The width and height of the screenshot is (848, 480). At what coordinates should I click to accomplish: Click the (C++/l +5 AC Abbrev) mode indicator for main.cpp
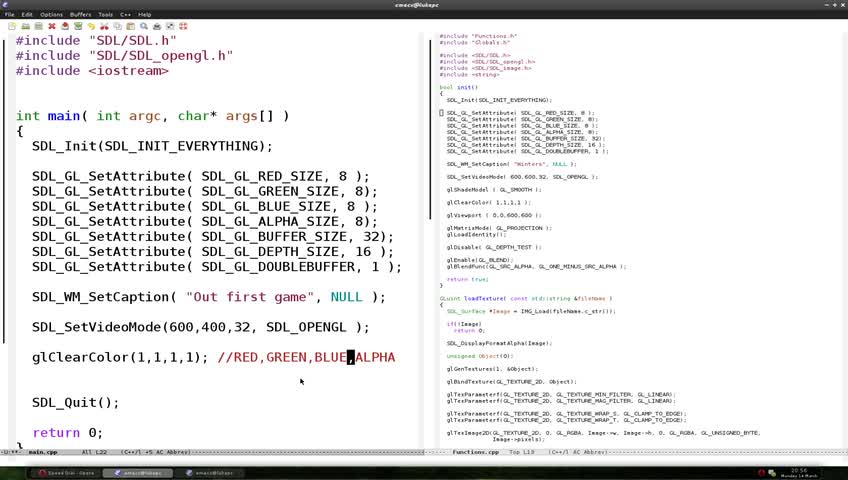[155, 452]
